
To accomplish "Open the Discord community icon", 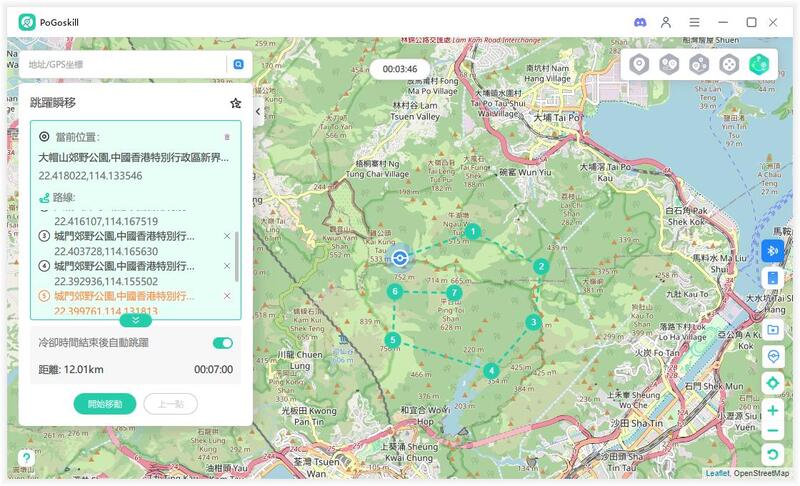I will pos(640,22).
